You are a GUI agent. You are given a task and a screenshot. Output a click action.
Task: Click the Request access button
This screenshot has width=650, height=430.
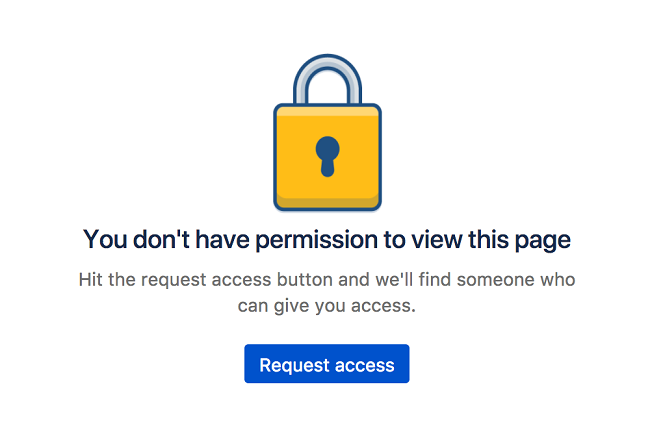point(326,365)
